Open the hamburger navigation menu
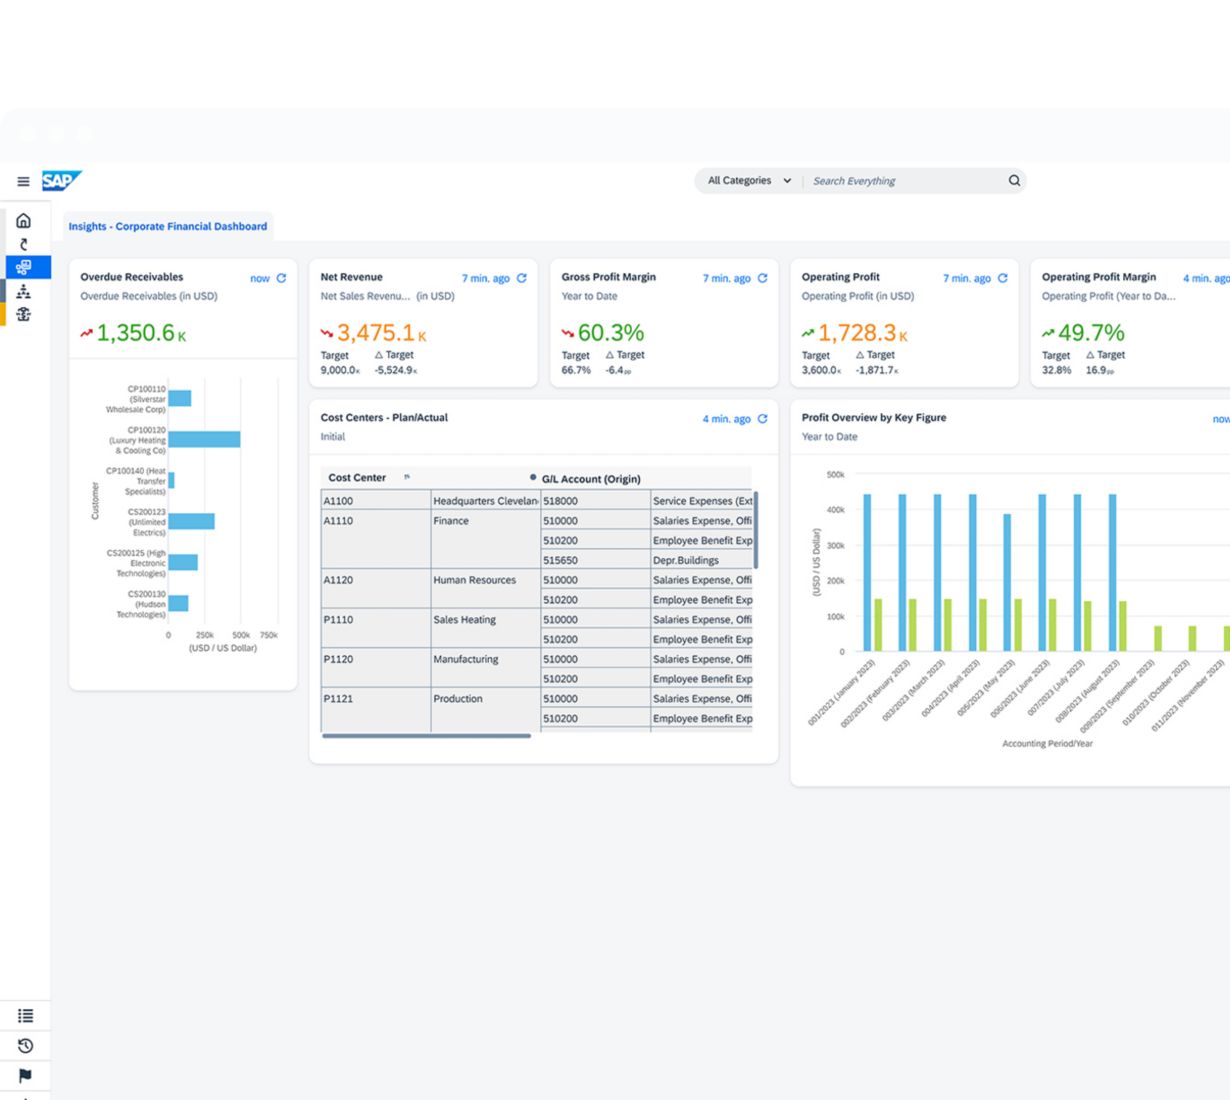Image resolution: width=1230 pixels, height=1100 pixels. 23,181
